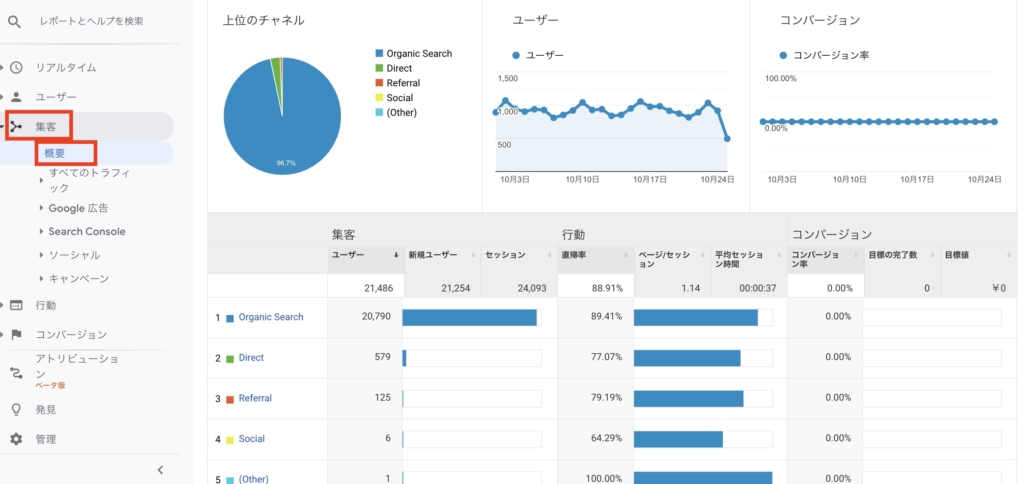Viewport: 1024px width, 484px height.
Task: Click the blue Organic Search legend swatch
Action: (x=379, y=54)
